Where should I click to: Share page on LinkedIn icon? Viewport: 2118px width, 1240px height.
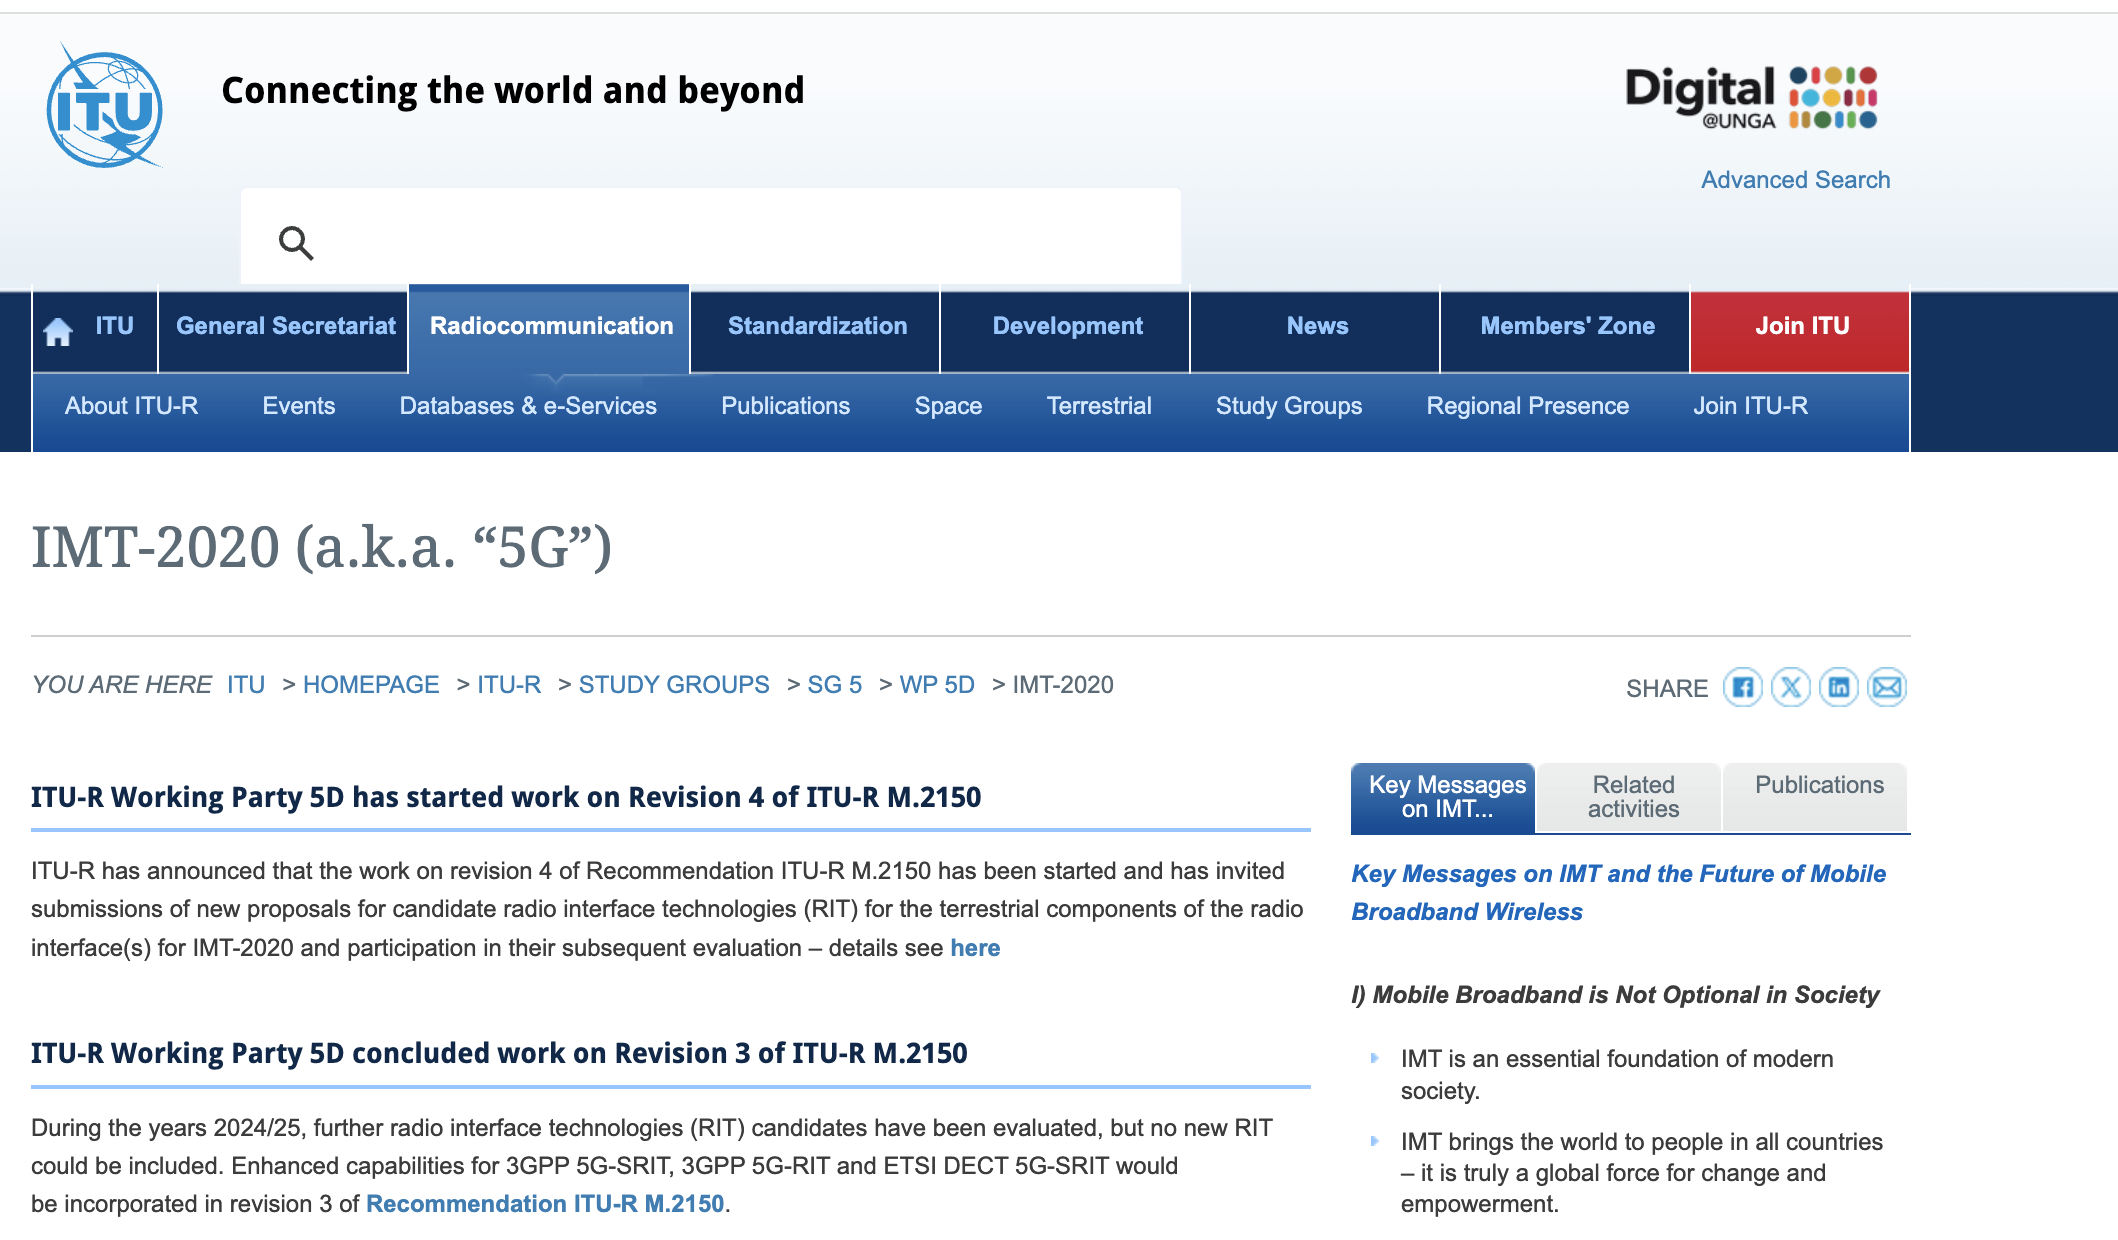pos(1839,687)
